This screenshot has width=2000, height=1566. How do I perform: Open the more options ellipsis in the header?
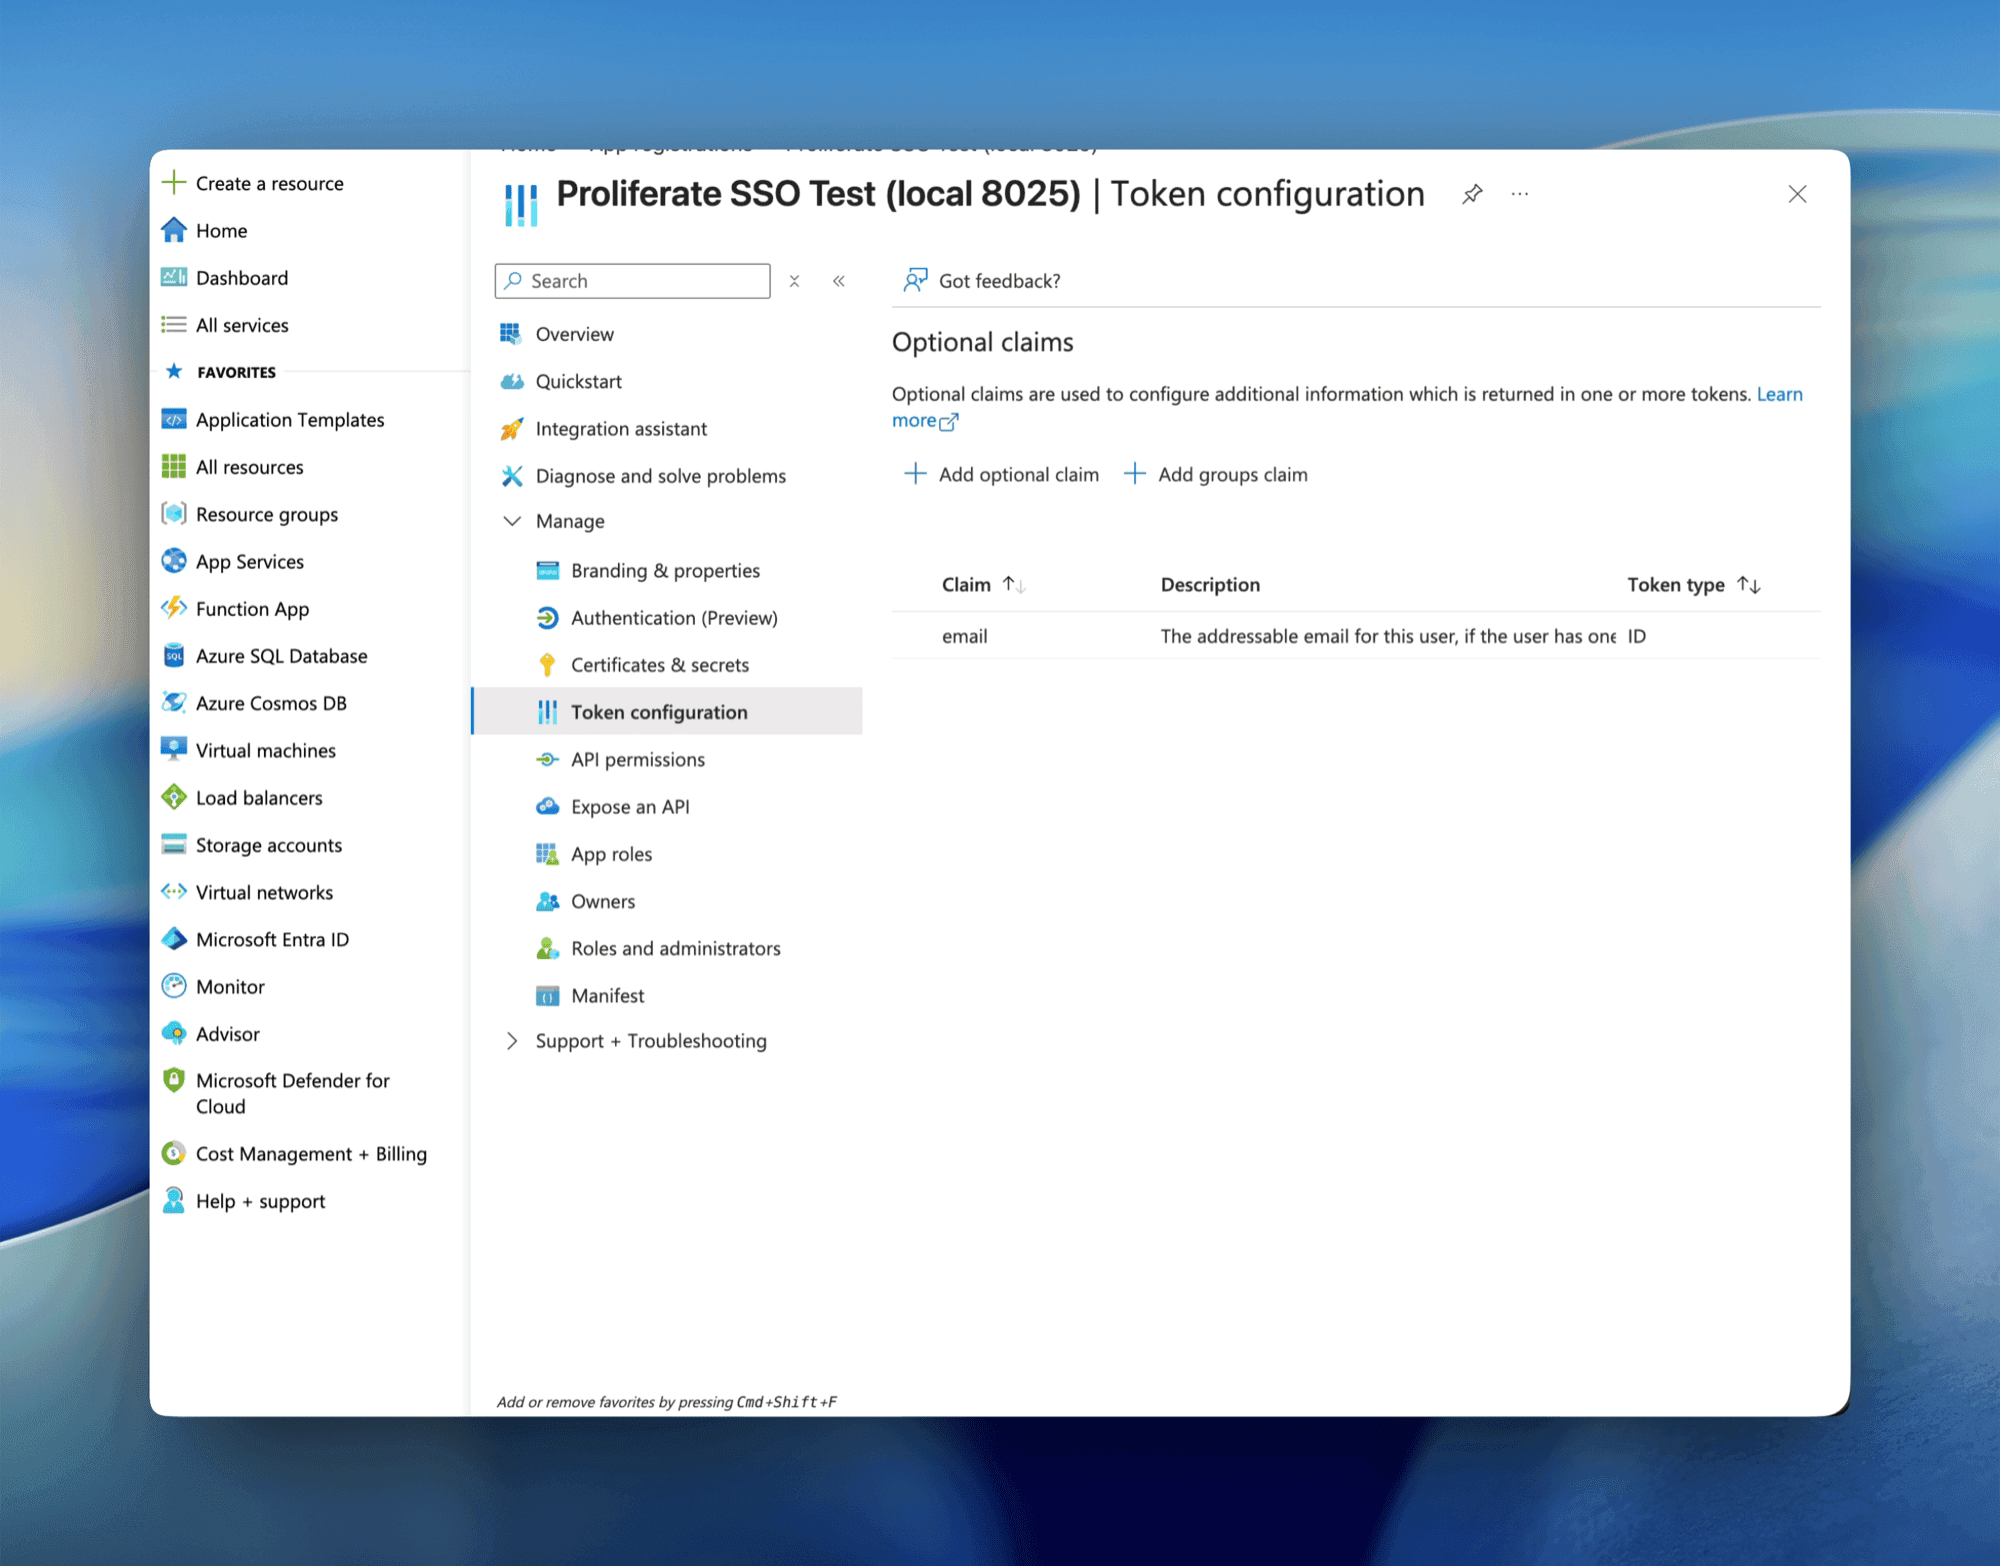(x=1520, y=194)
